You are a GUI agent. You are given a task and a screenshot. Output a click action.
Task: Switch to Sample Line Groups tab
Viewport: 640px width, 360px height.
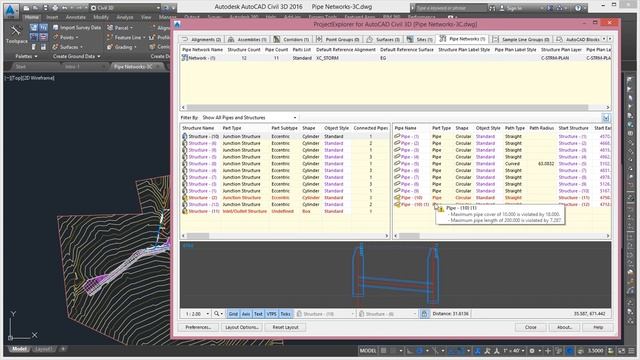point(522,40)
